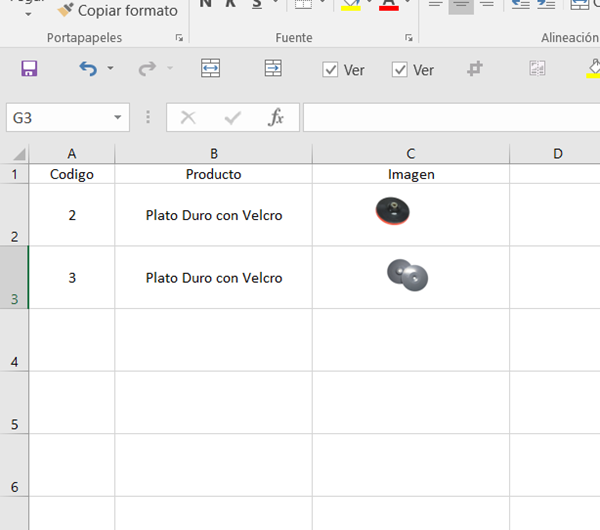The image size is (600, 530).
Task: Click inside the empty formula bar
Action: 452,117
